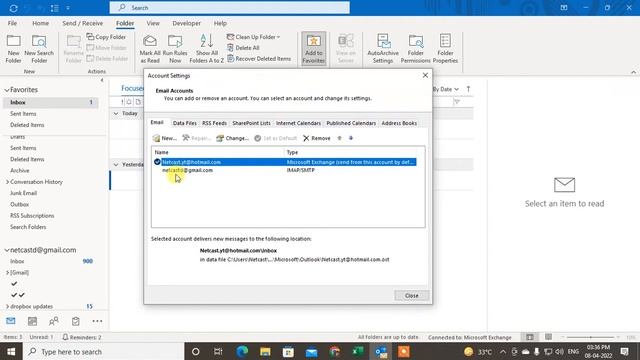Open Internet Calendars tab
Screen dimensions: 640x360
tap(298, 123)
